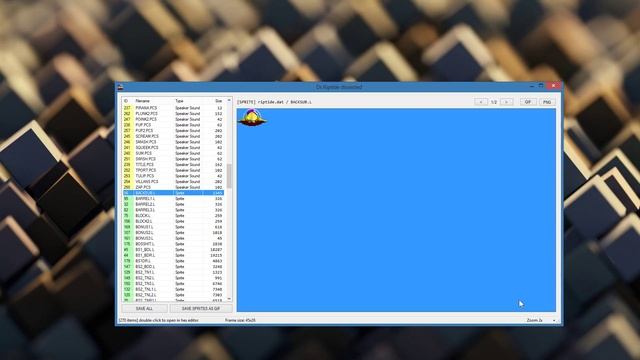The height and width of the screenshot is (360, 640).
Task: Sort list by ID column header
Action: pos(126,101)
